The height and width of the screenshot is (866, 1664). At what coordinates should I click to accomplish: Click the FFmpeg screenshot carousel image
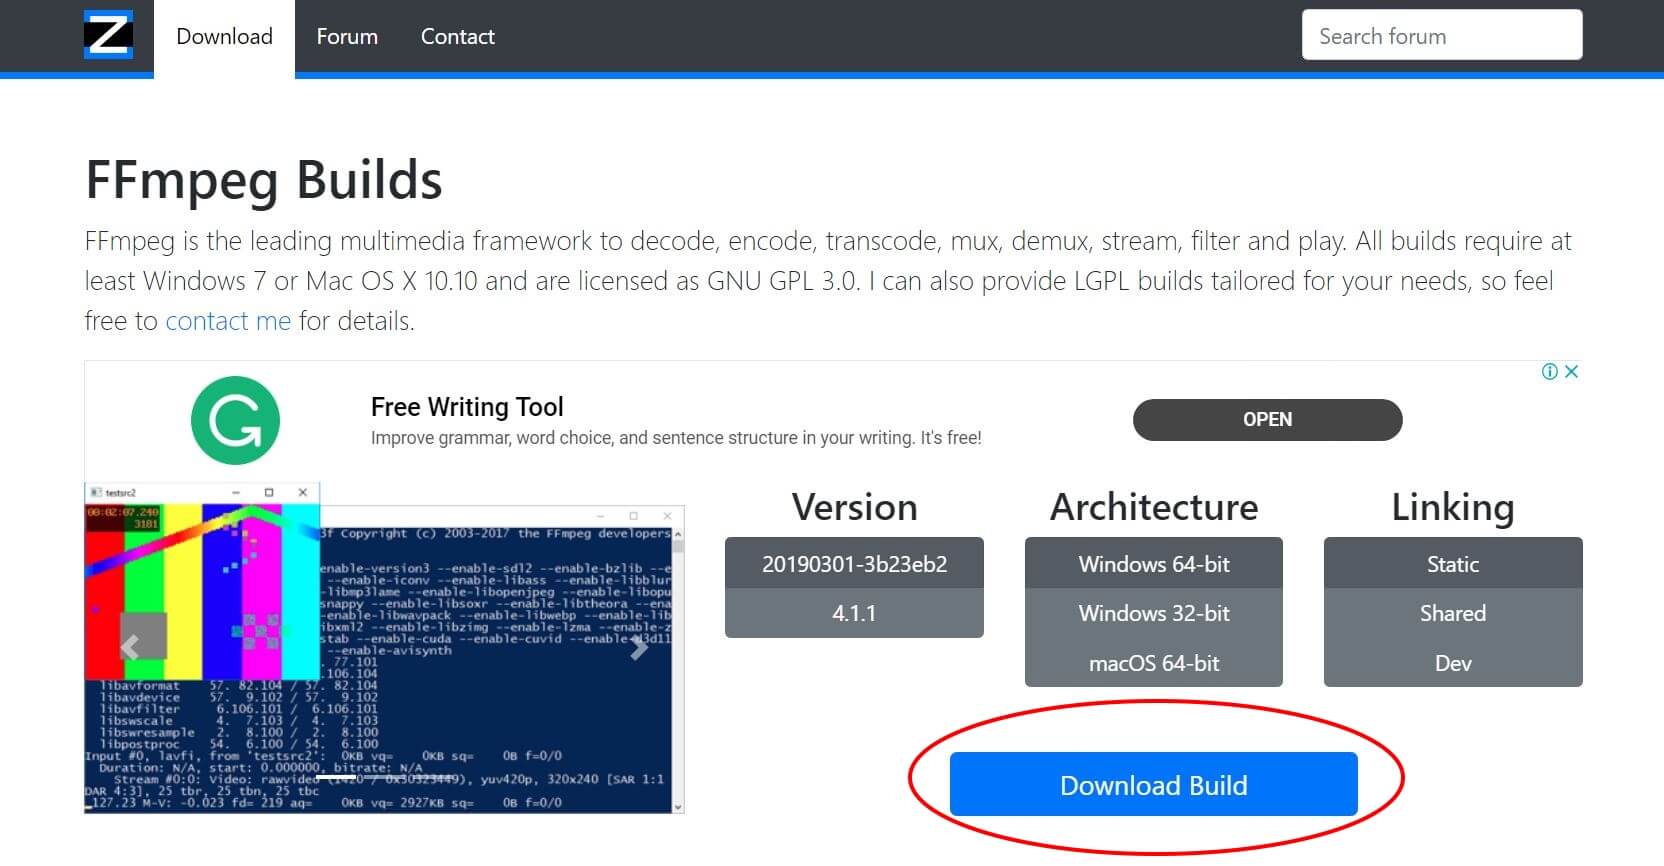click(x=384, y=647)
